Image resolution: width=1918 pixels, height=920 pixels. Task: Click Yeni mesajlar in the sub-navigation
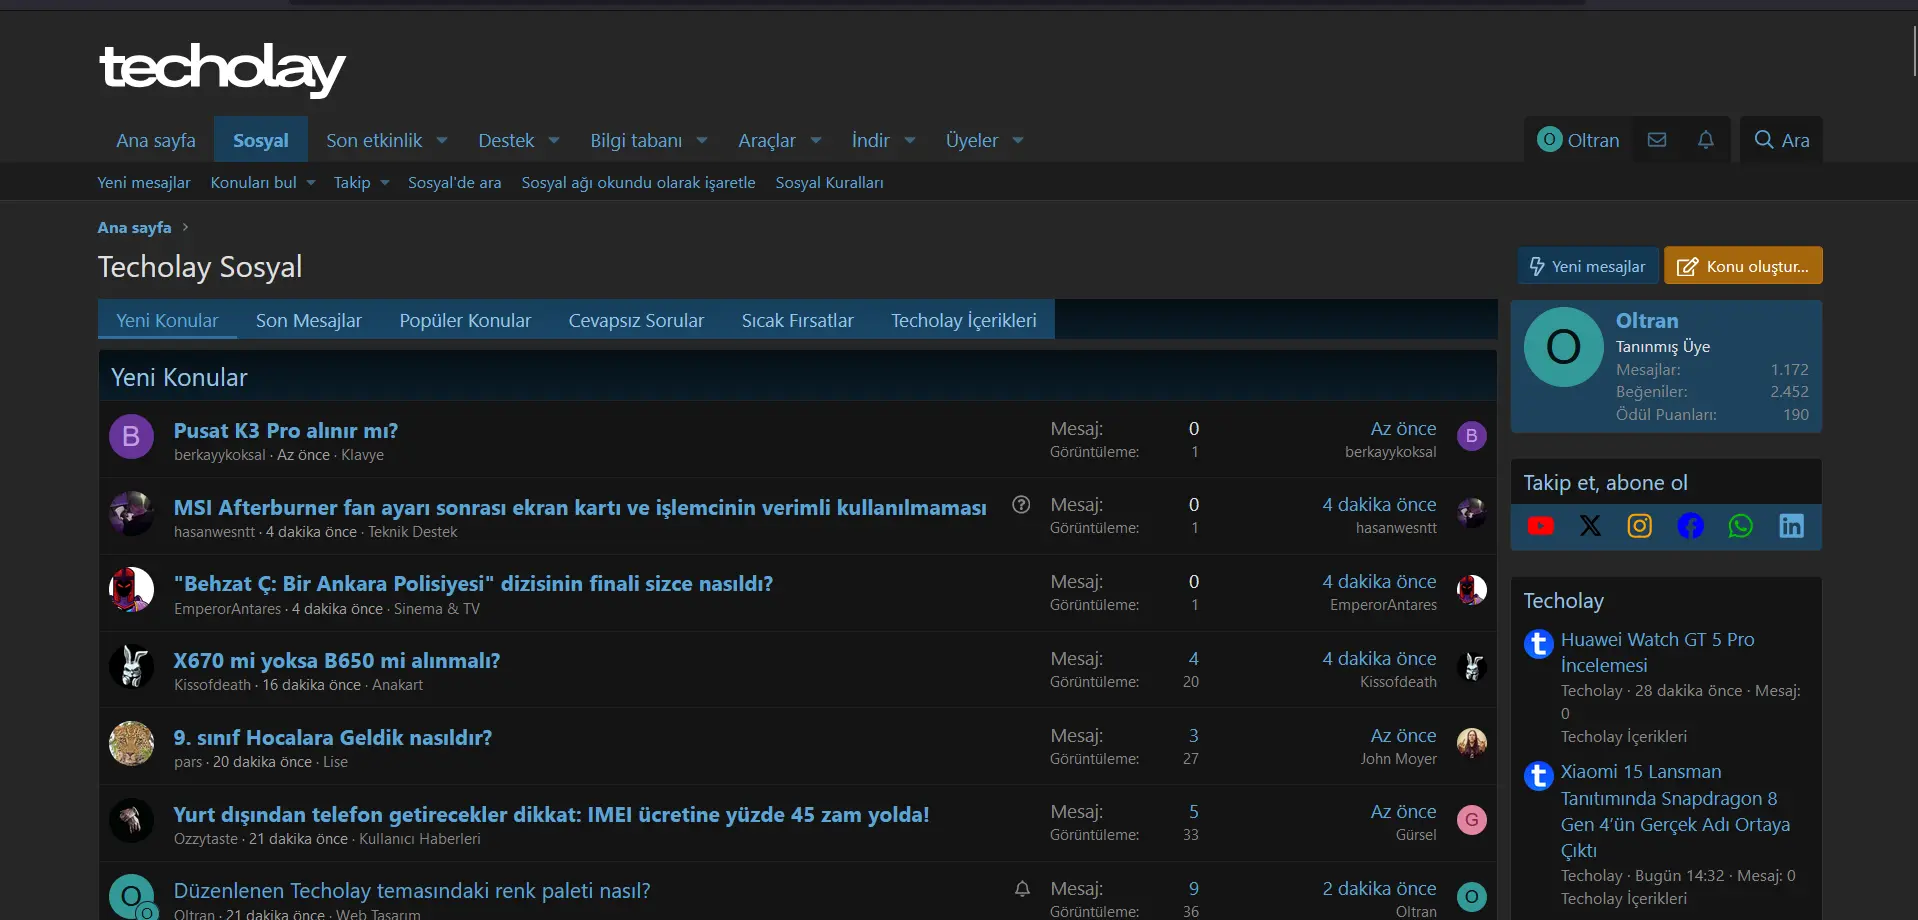(x=144, y=183)
